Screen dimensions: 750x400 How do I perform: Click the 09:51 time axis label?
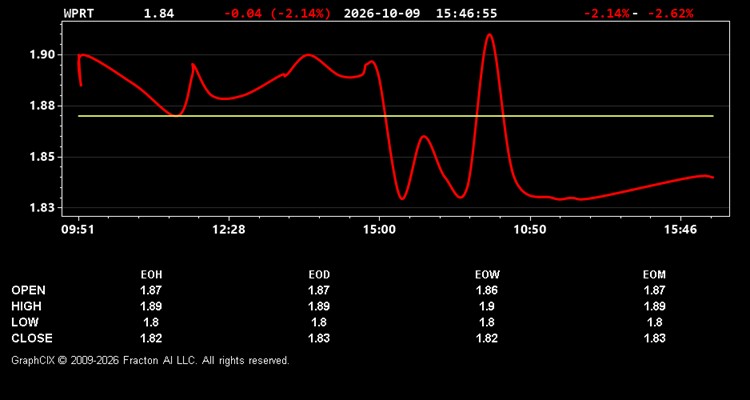coord(78,230)
